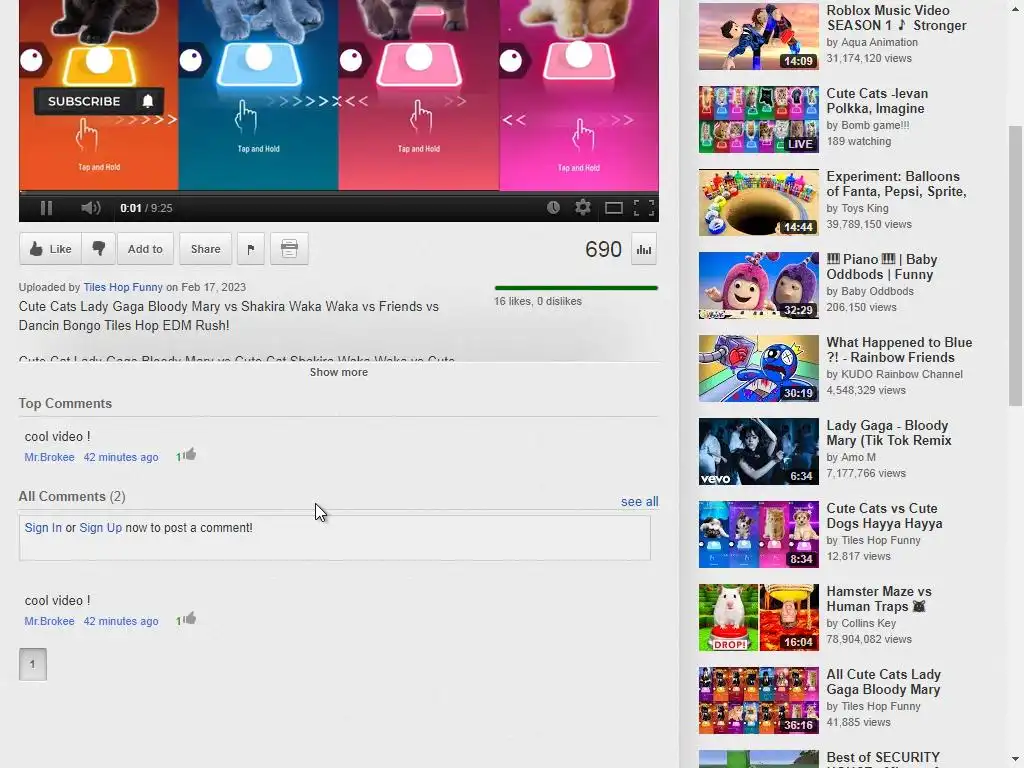Viewport: 1024px width, 768px height.
Task: Switch to theater mode via rectangle icon
Action: tap(613, 208)
